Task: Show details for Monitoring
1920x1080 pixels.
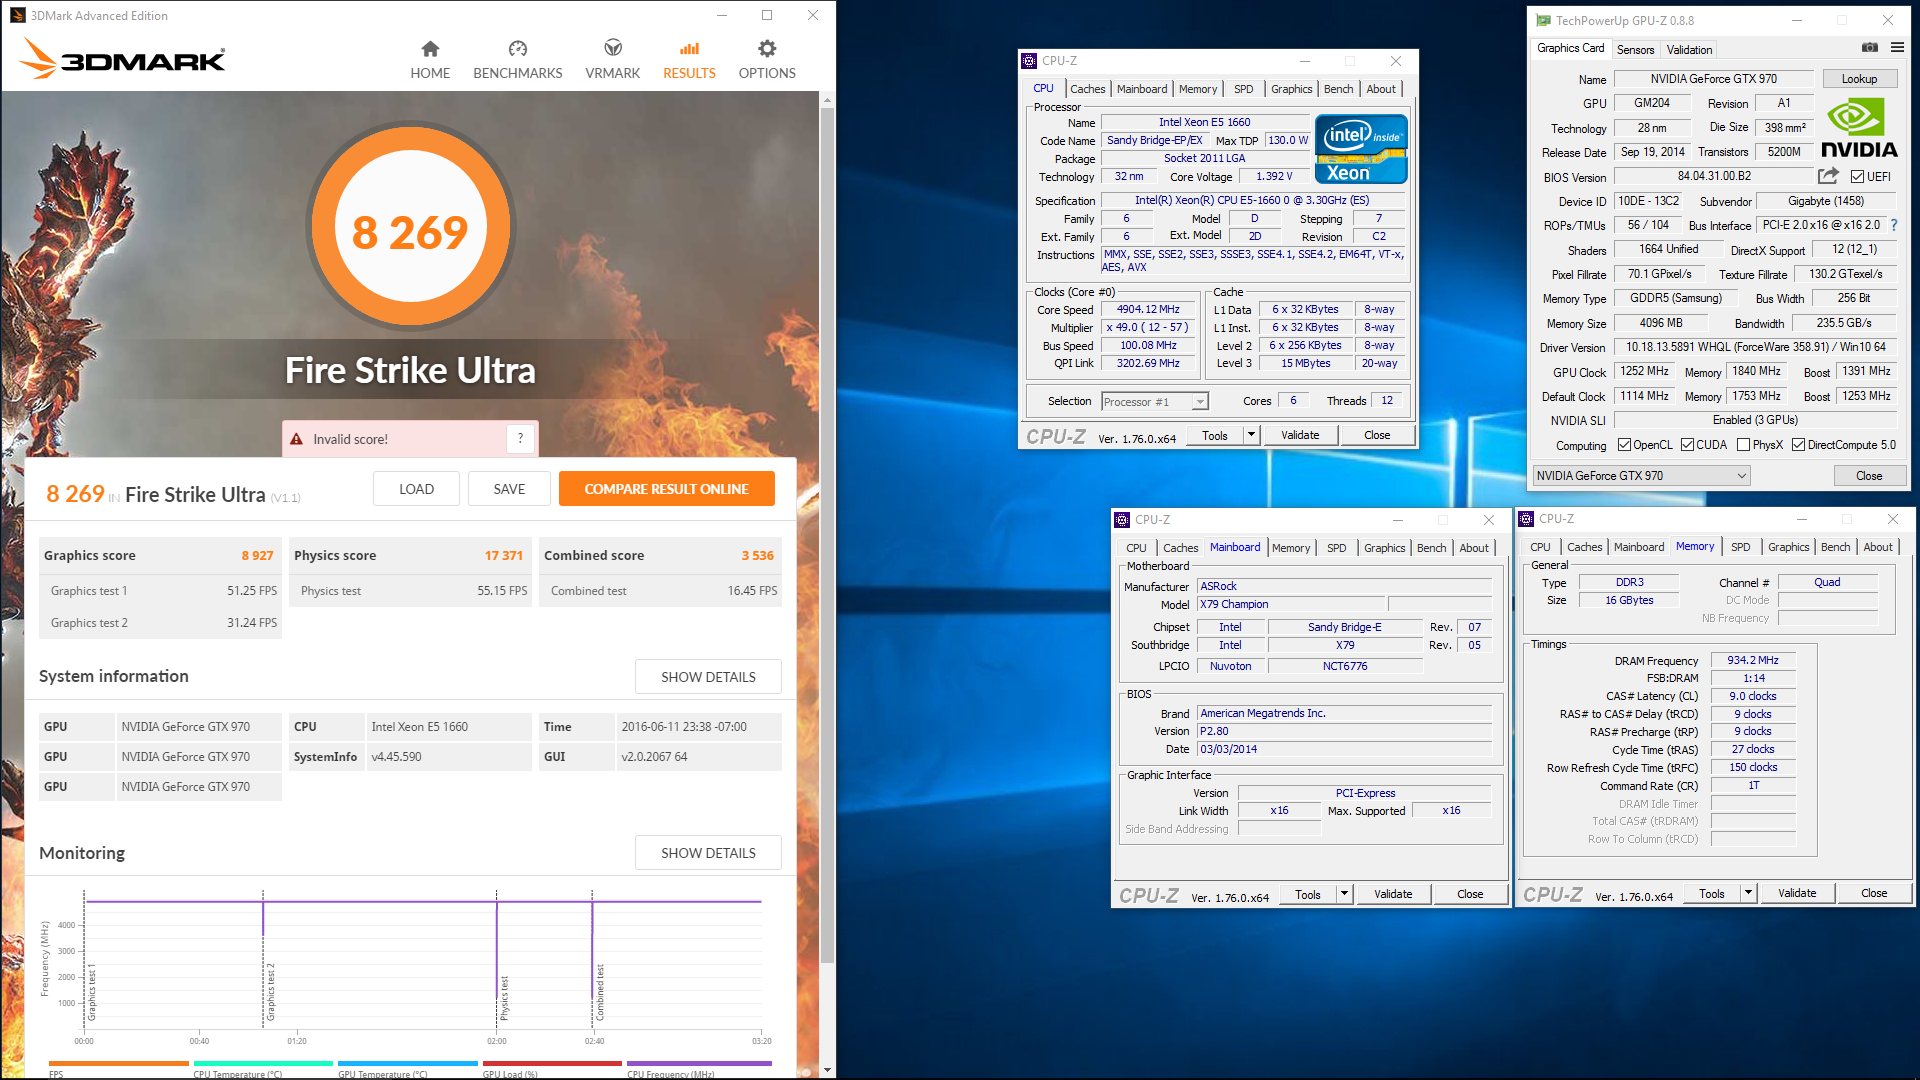Action: (x=708, y=853)
